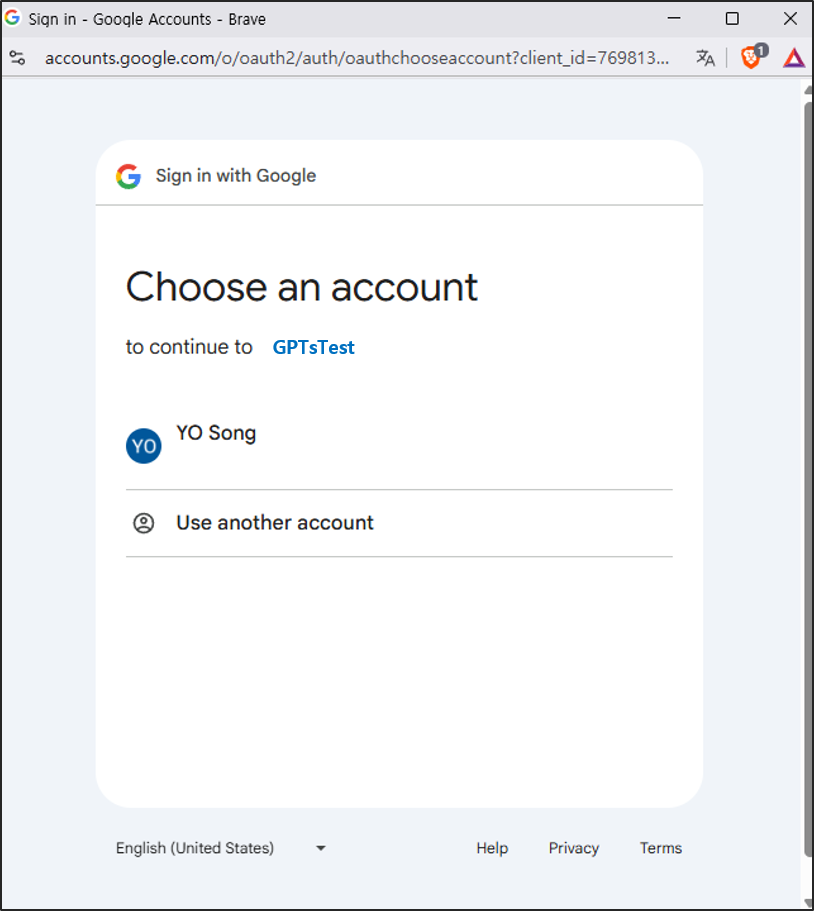Maximize the Brave sign-in window

pos(732,19)
